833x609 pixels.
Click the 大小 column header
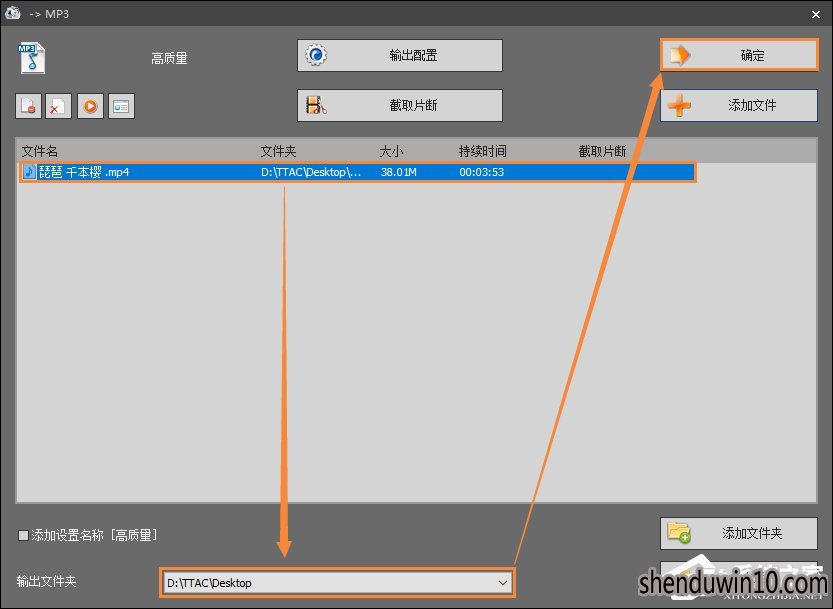391,151
